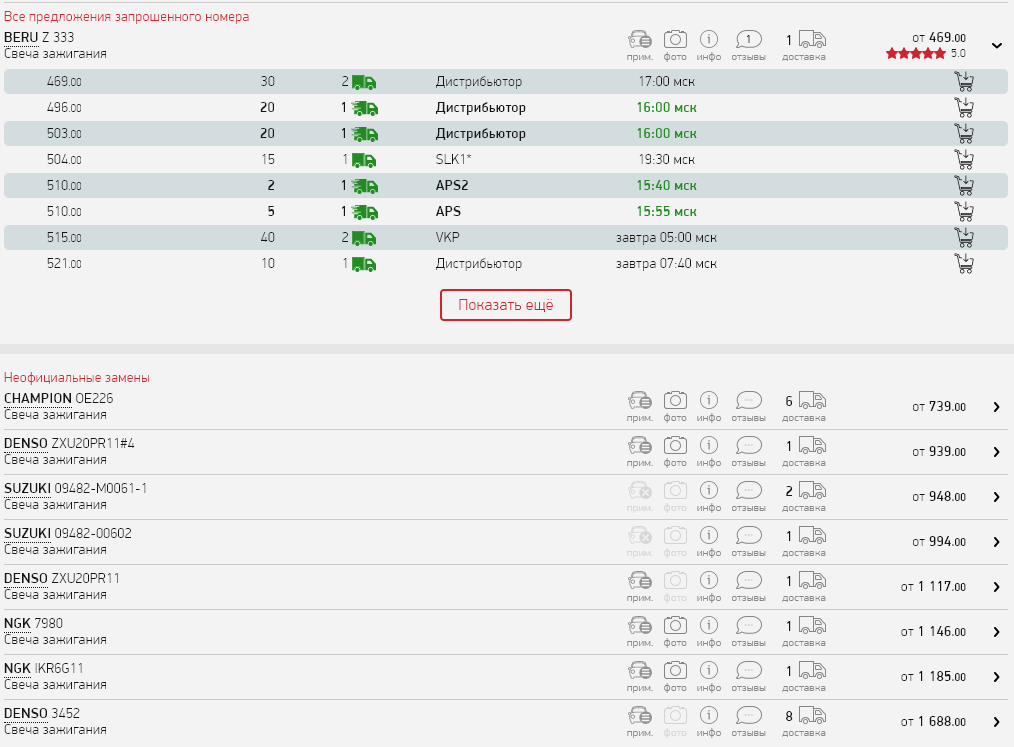Image resolution: width=1014 pixels, height=747 pixels.
Task: Open reviews for SUZUKI 09482-00602
Action: (x=748, y=541)
